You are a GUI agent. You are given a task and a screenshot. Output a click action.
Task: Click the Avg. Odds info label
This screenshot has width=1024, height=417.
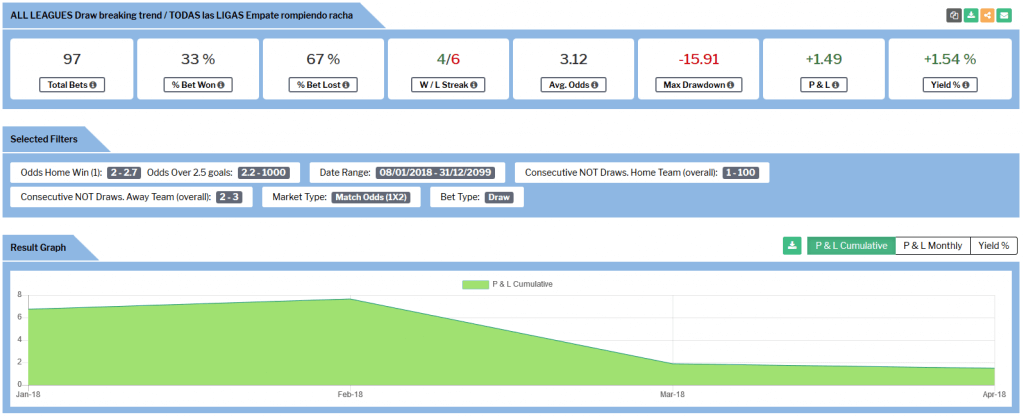573,85
